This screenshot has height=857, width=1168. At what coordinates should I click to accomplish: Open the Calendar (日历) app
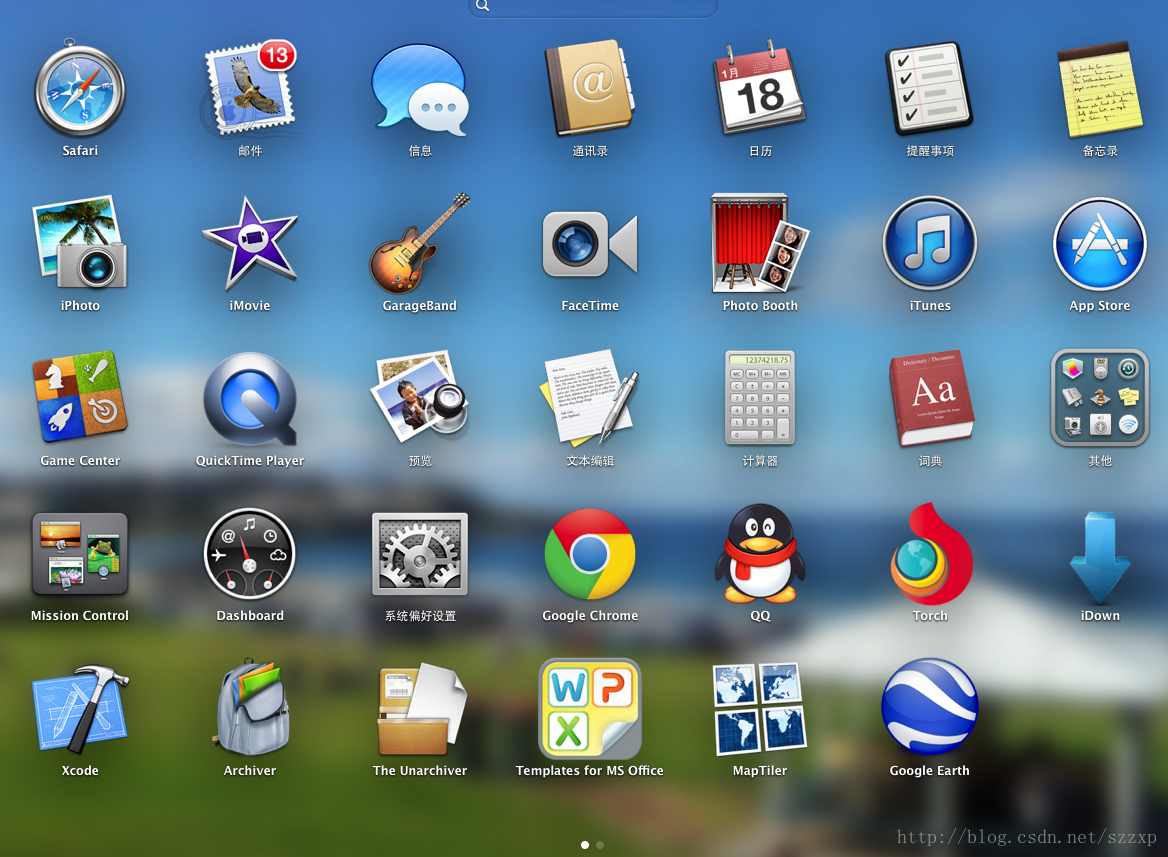[760, 89]
